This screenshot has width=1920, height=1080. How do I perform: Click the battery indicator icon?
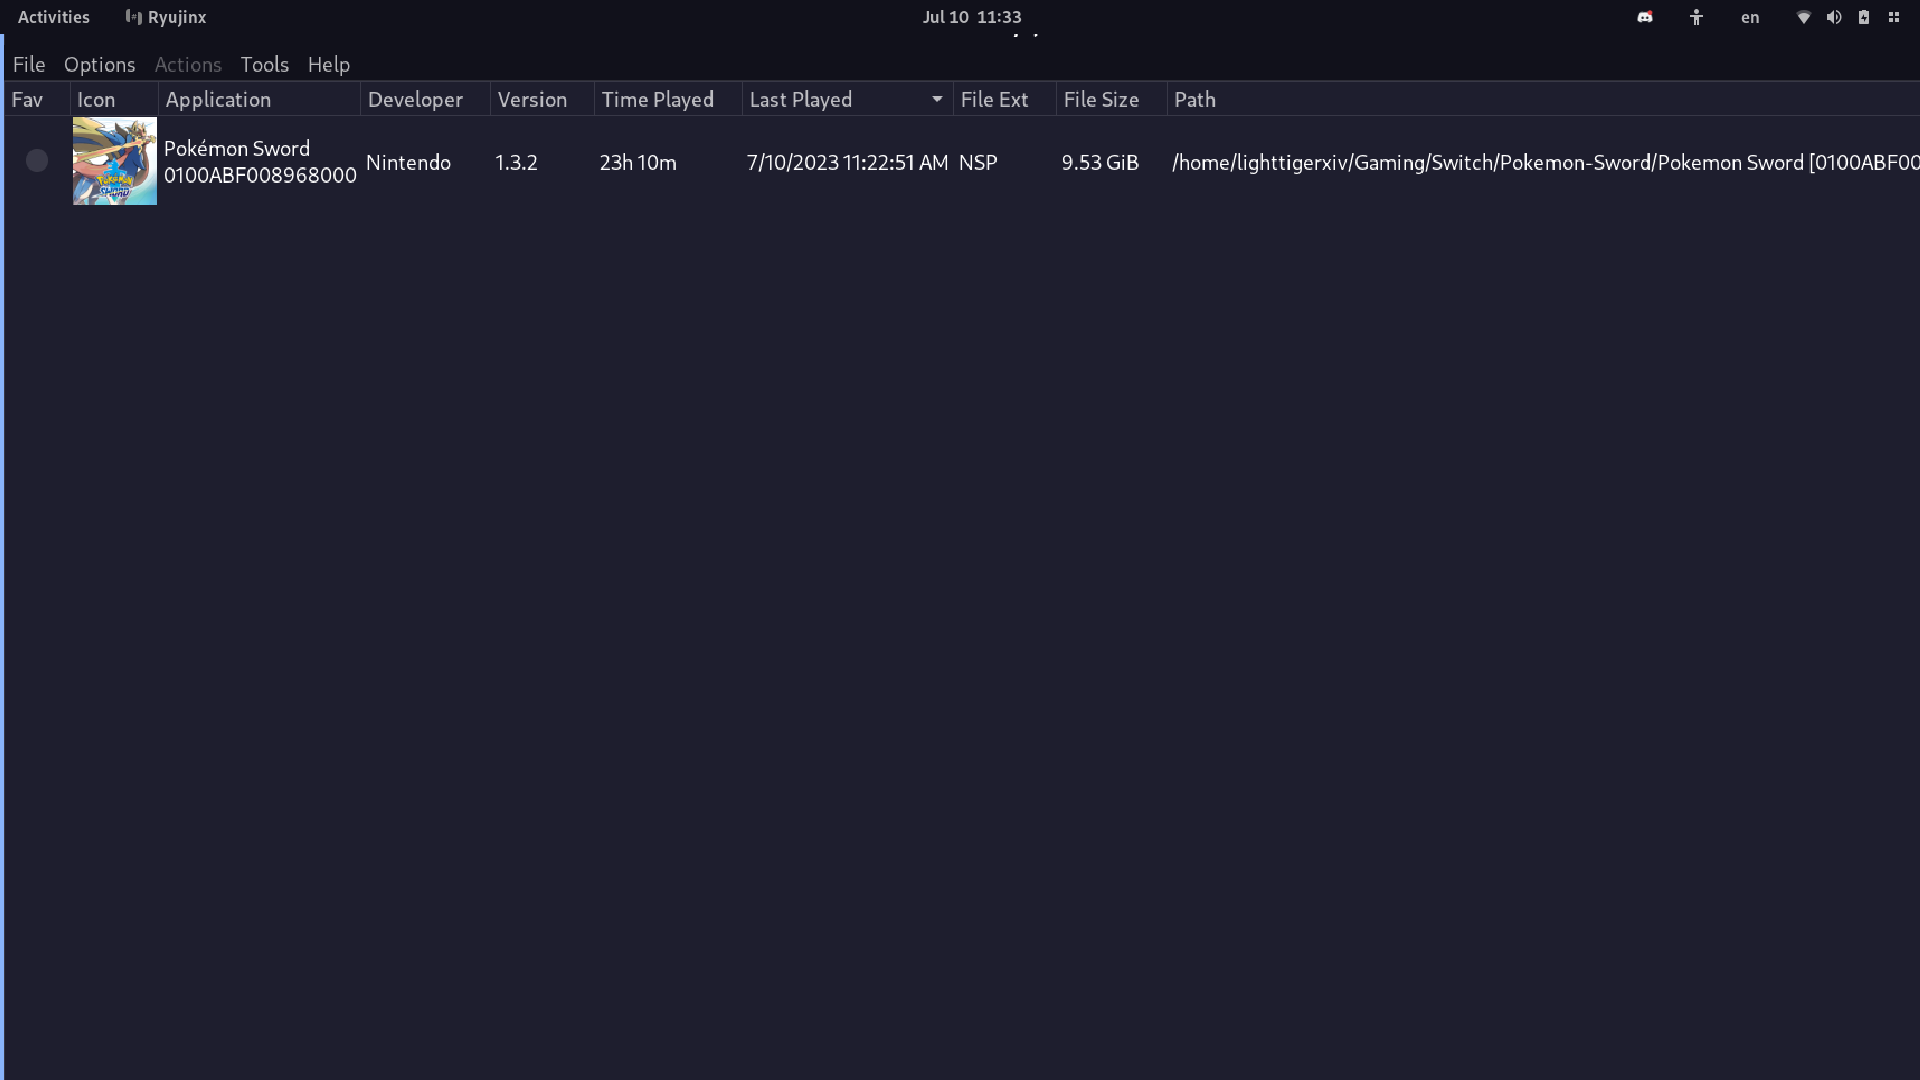[x=1864, y=17]
